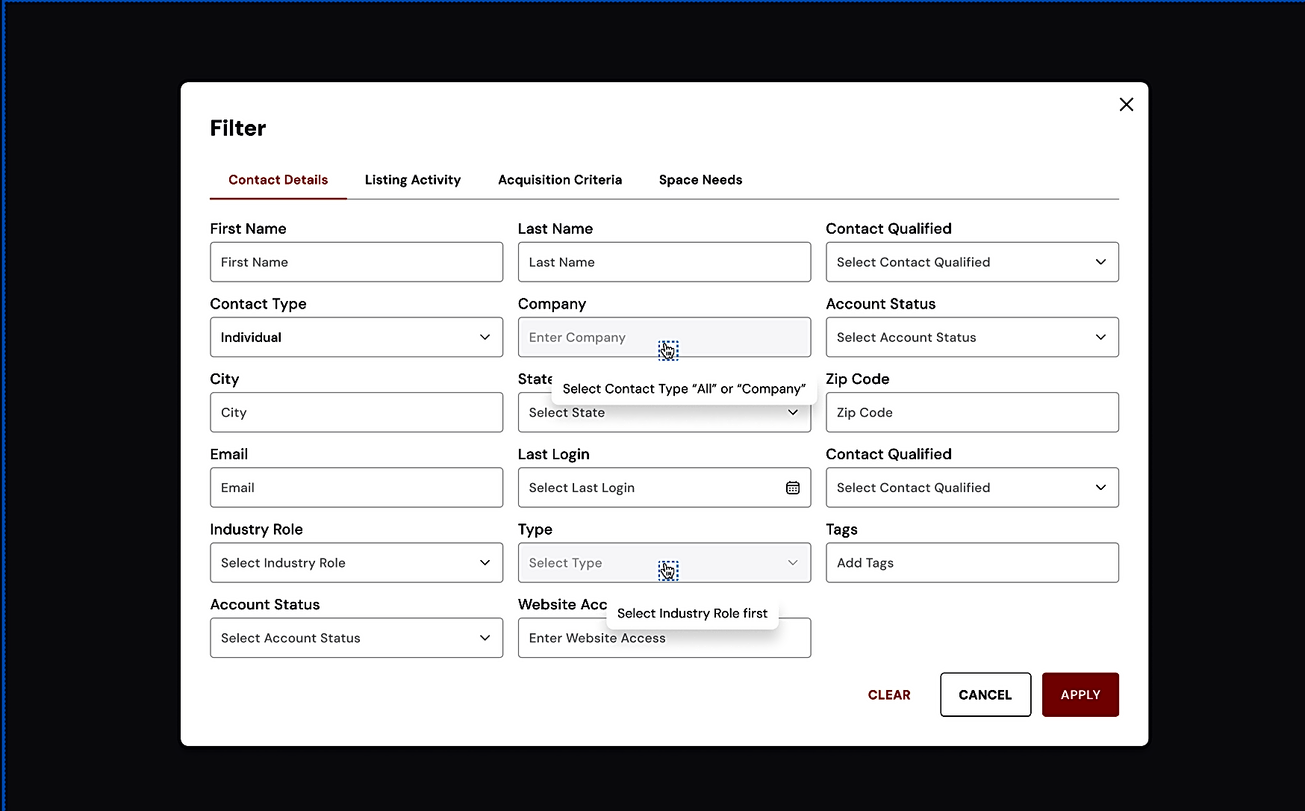Click the "Select Industry Role first" tooltip

pos(692,613)
